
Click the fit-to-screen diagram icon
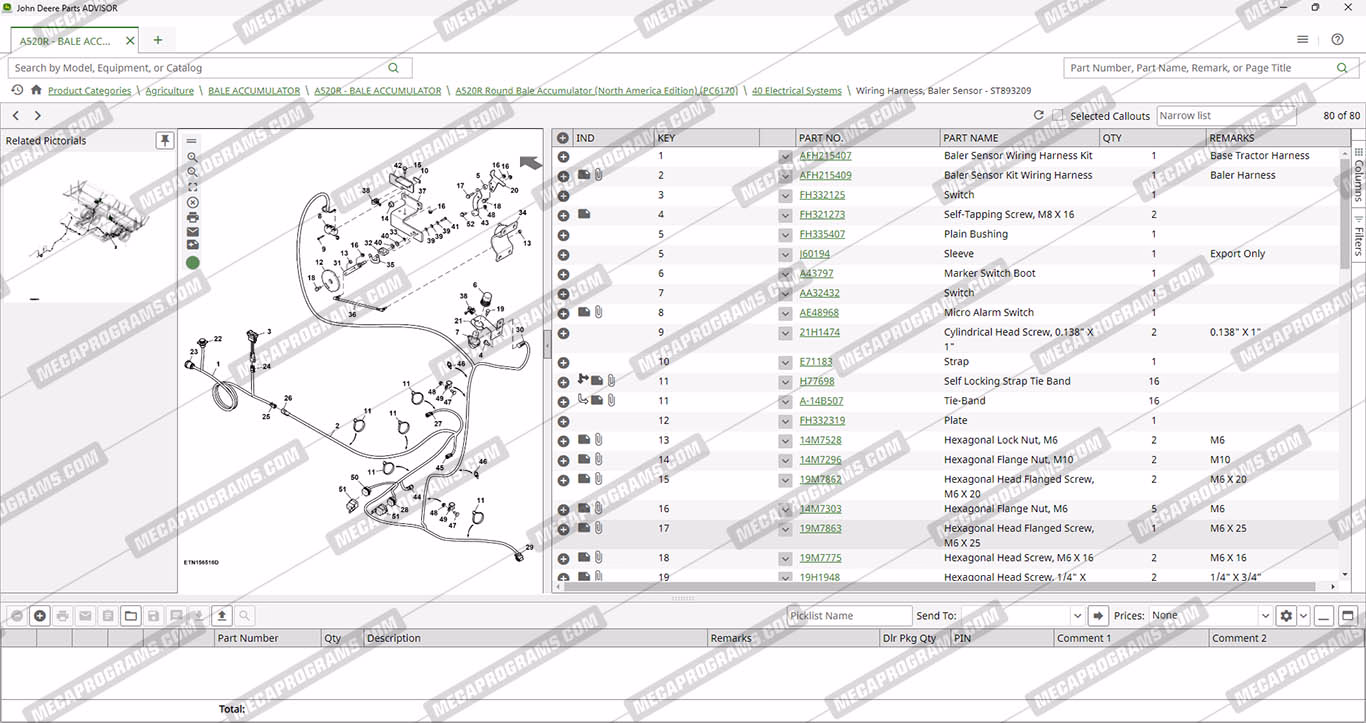192,187
